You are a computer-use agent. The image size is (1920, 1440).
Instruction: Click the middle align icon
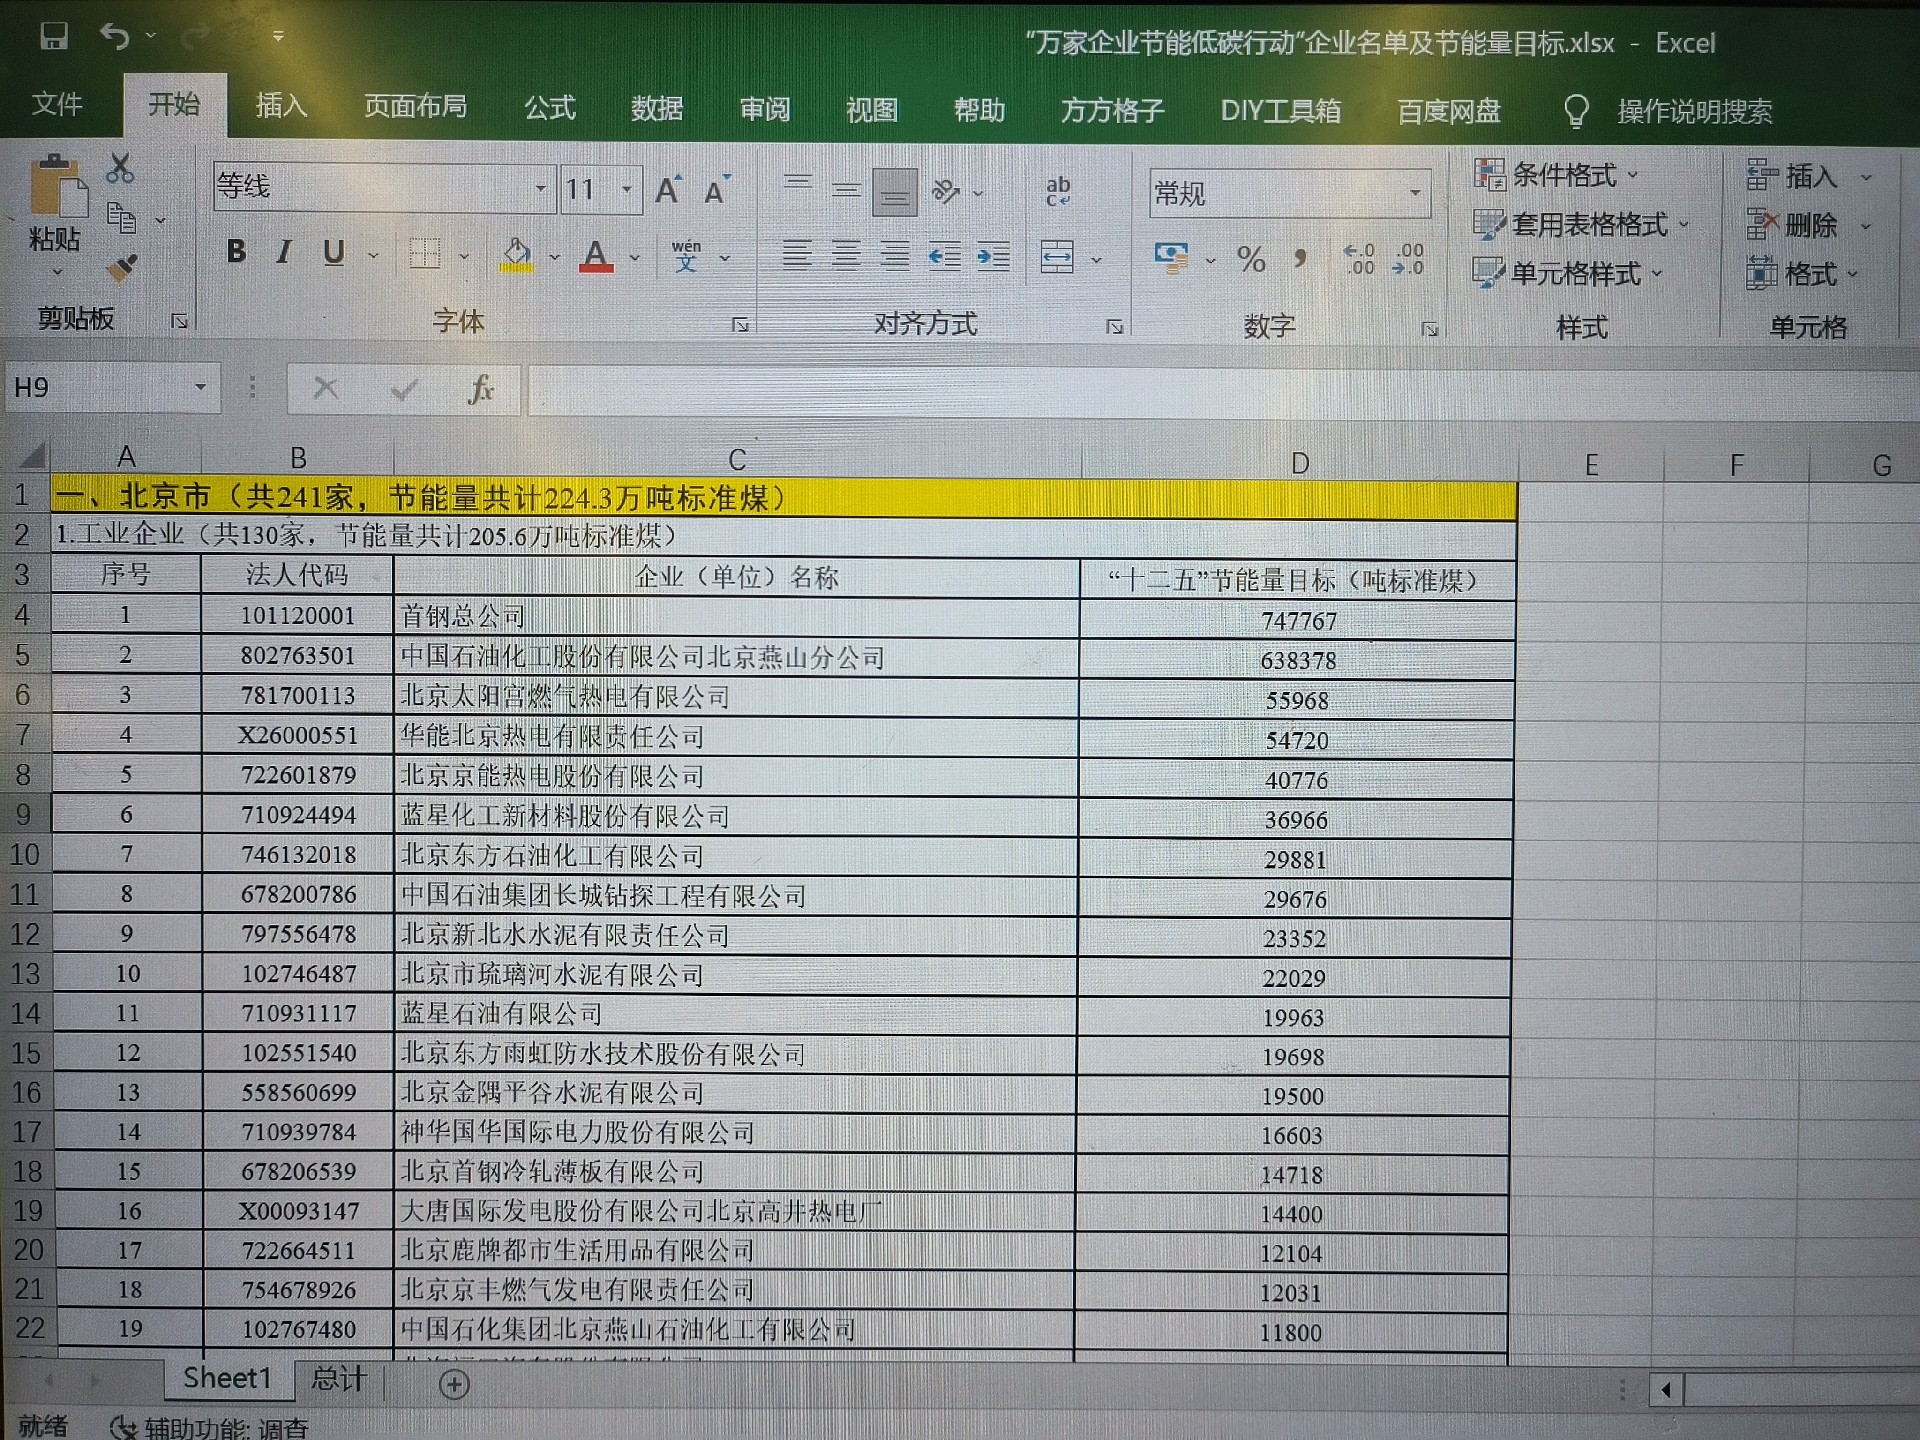pyautogui.click(x=846, y=189)
